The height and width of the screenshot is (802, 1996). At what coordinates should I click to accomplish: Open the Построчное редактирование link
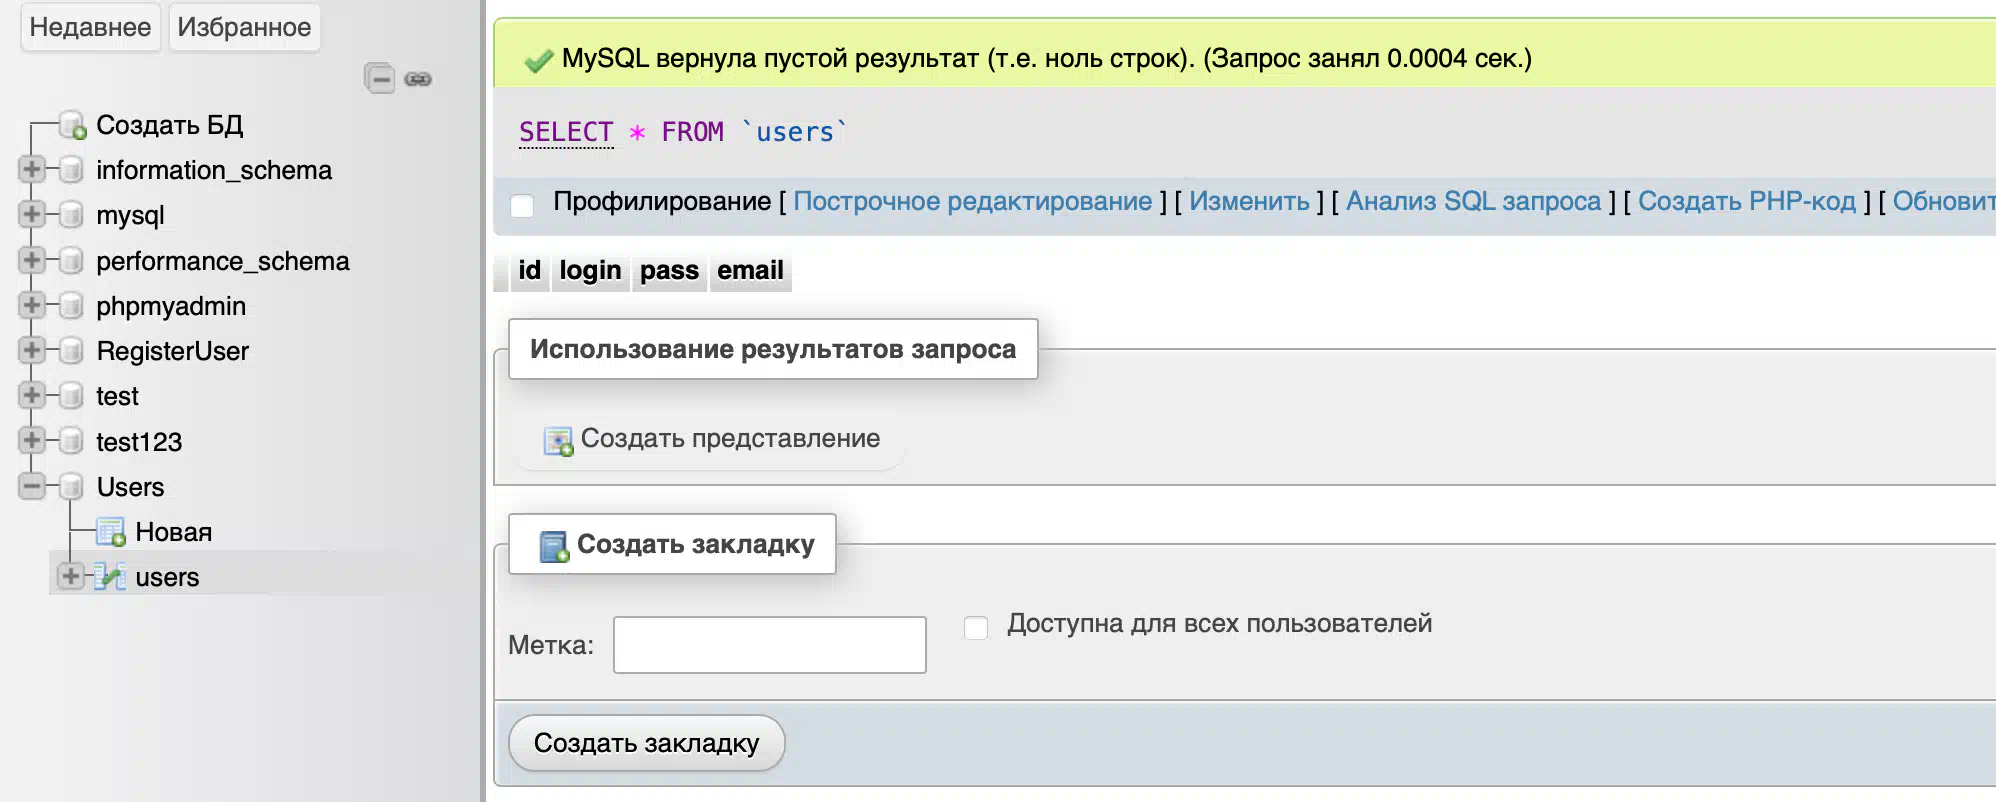coord(972,201)
